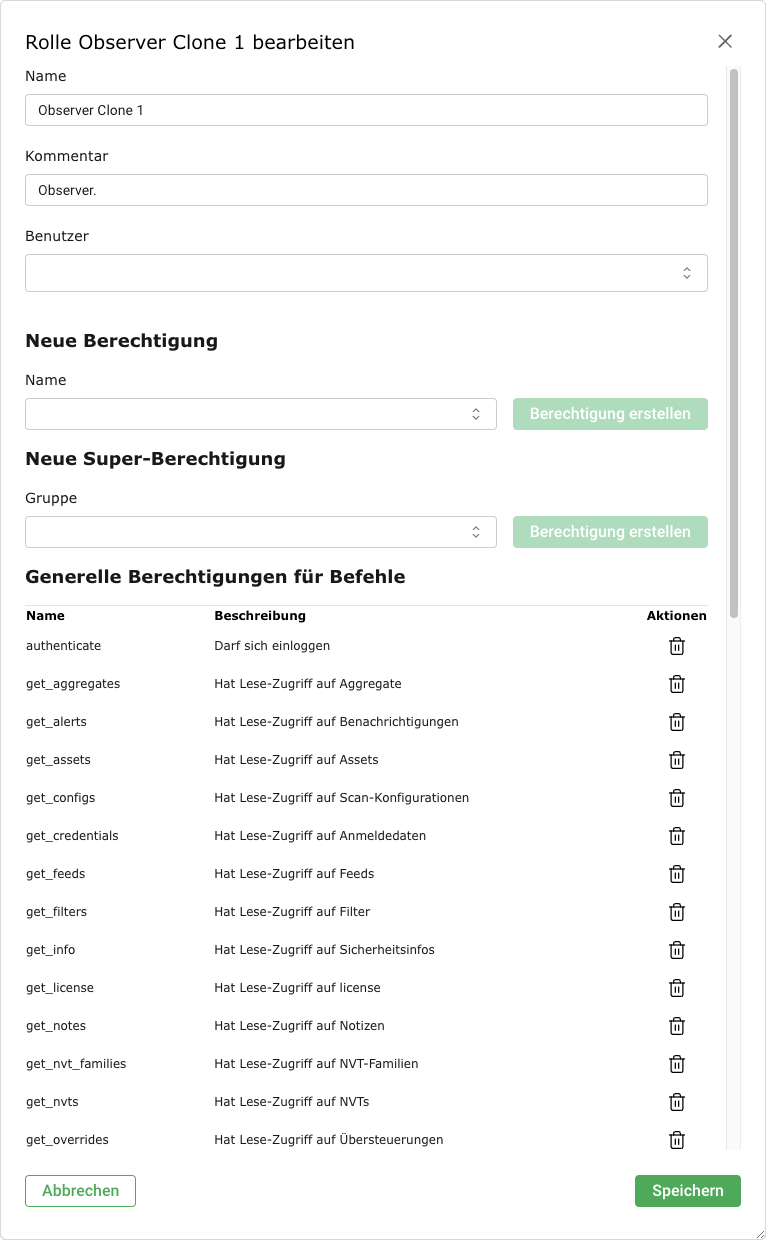This screenshot has width=766, height=1240.
Task: Click Berechtigung erstellen beside Gruppe dropdown
Action: pyautogui.click(x=610, y=532)
